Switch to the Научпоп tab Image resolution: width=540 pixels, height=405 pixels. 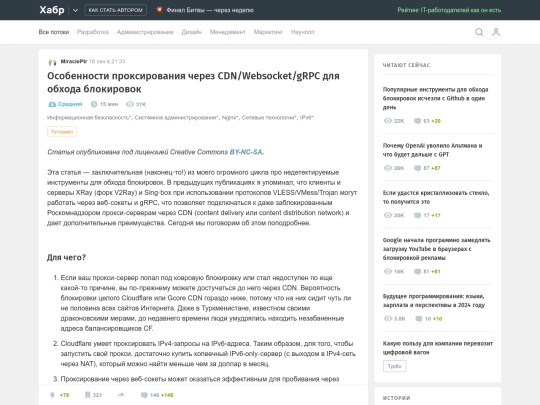pyautogui.click(x=302, y=32)
